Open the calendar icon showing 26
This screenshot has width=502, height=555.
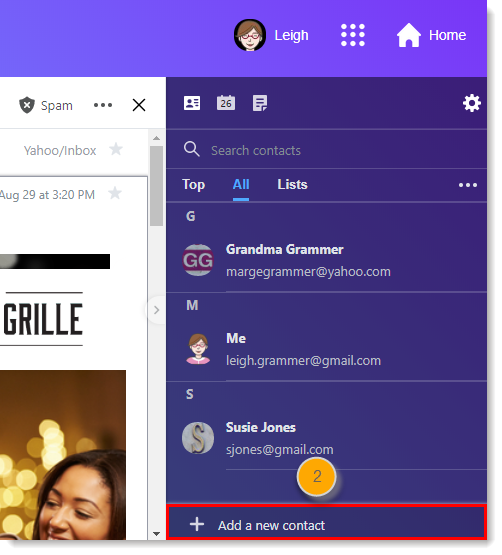[226, 103]
